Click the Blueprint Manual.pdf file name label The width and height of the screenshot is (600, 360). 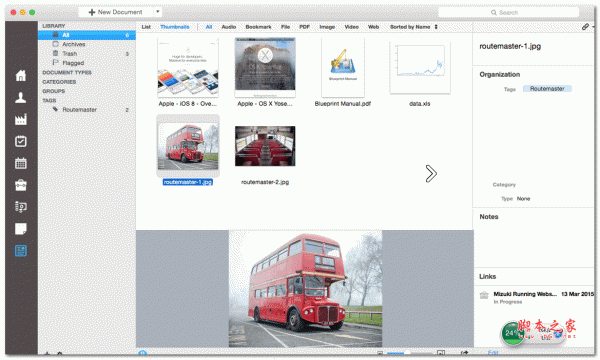[343, 104]
